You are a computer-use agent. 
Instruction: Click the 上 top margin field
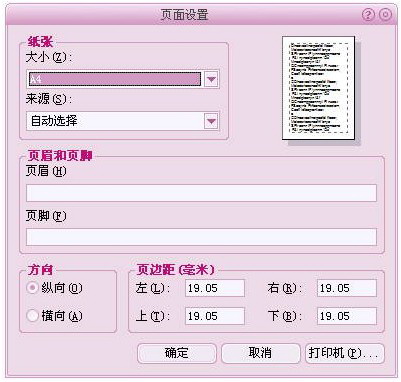pos(215,316)
